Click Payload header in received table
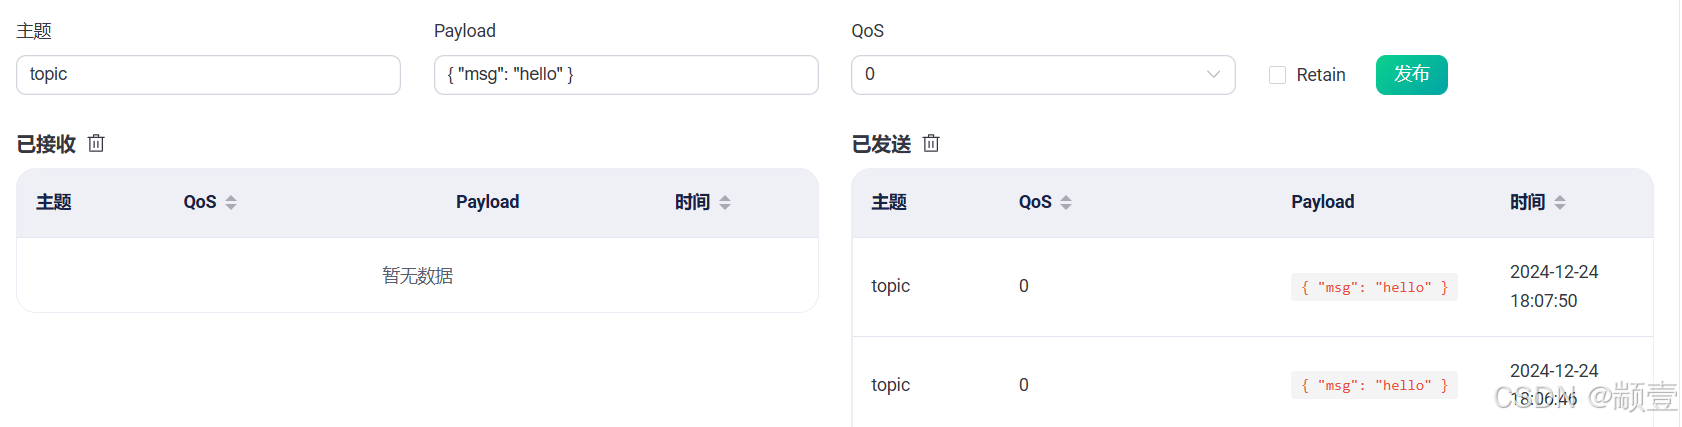Image resolution: width=1682 pixels, height=427 pixels. pos(487,202)
